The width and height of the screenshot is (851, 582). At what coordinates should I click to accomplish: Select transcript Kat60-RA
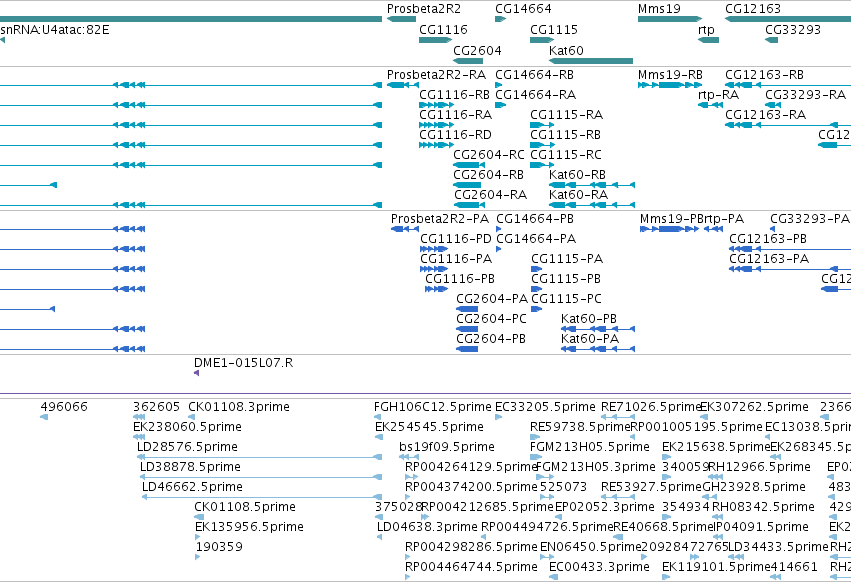578,194
